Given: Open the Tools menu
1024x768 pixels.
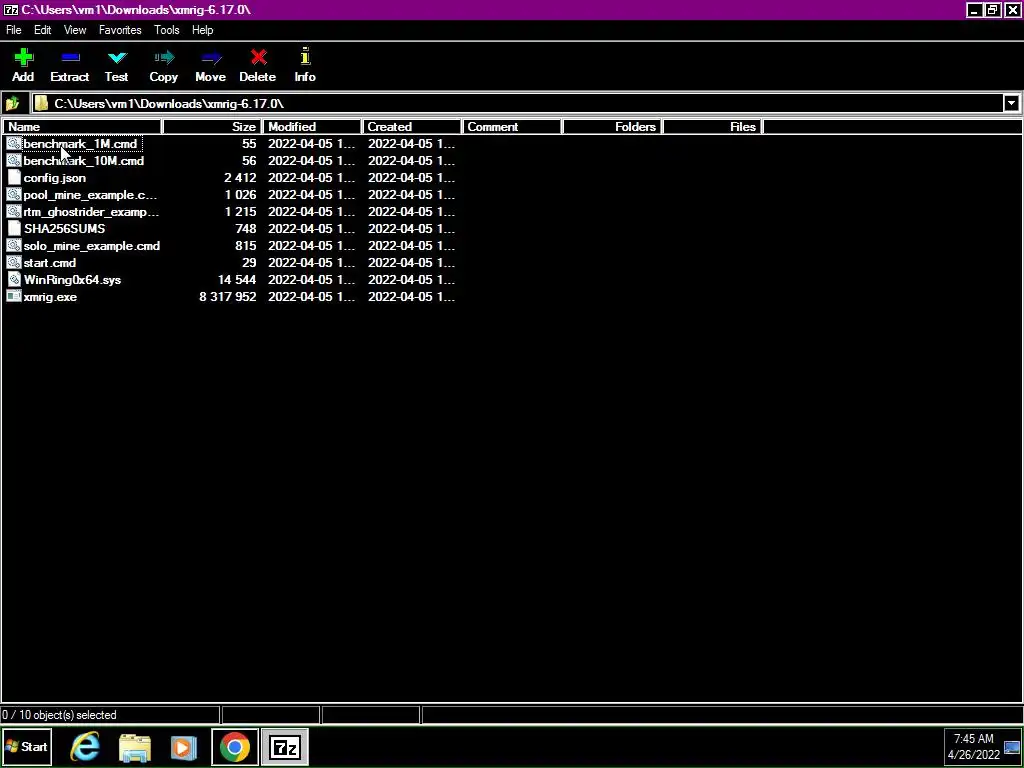Looking at the screenshot, I should pyautogui.click(x=167, y=30).
